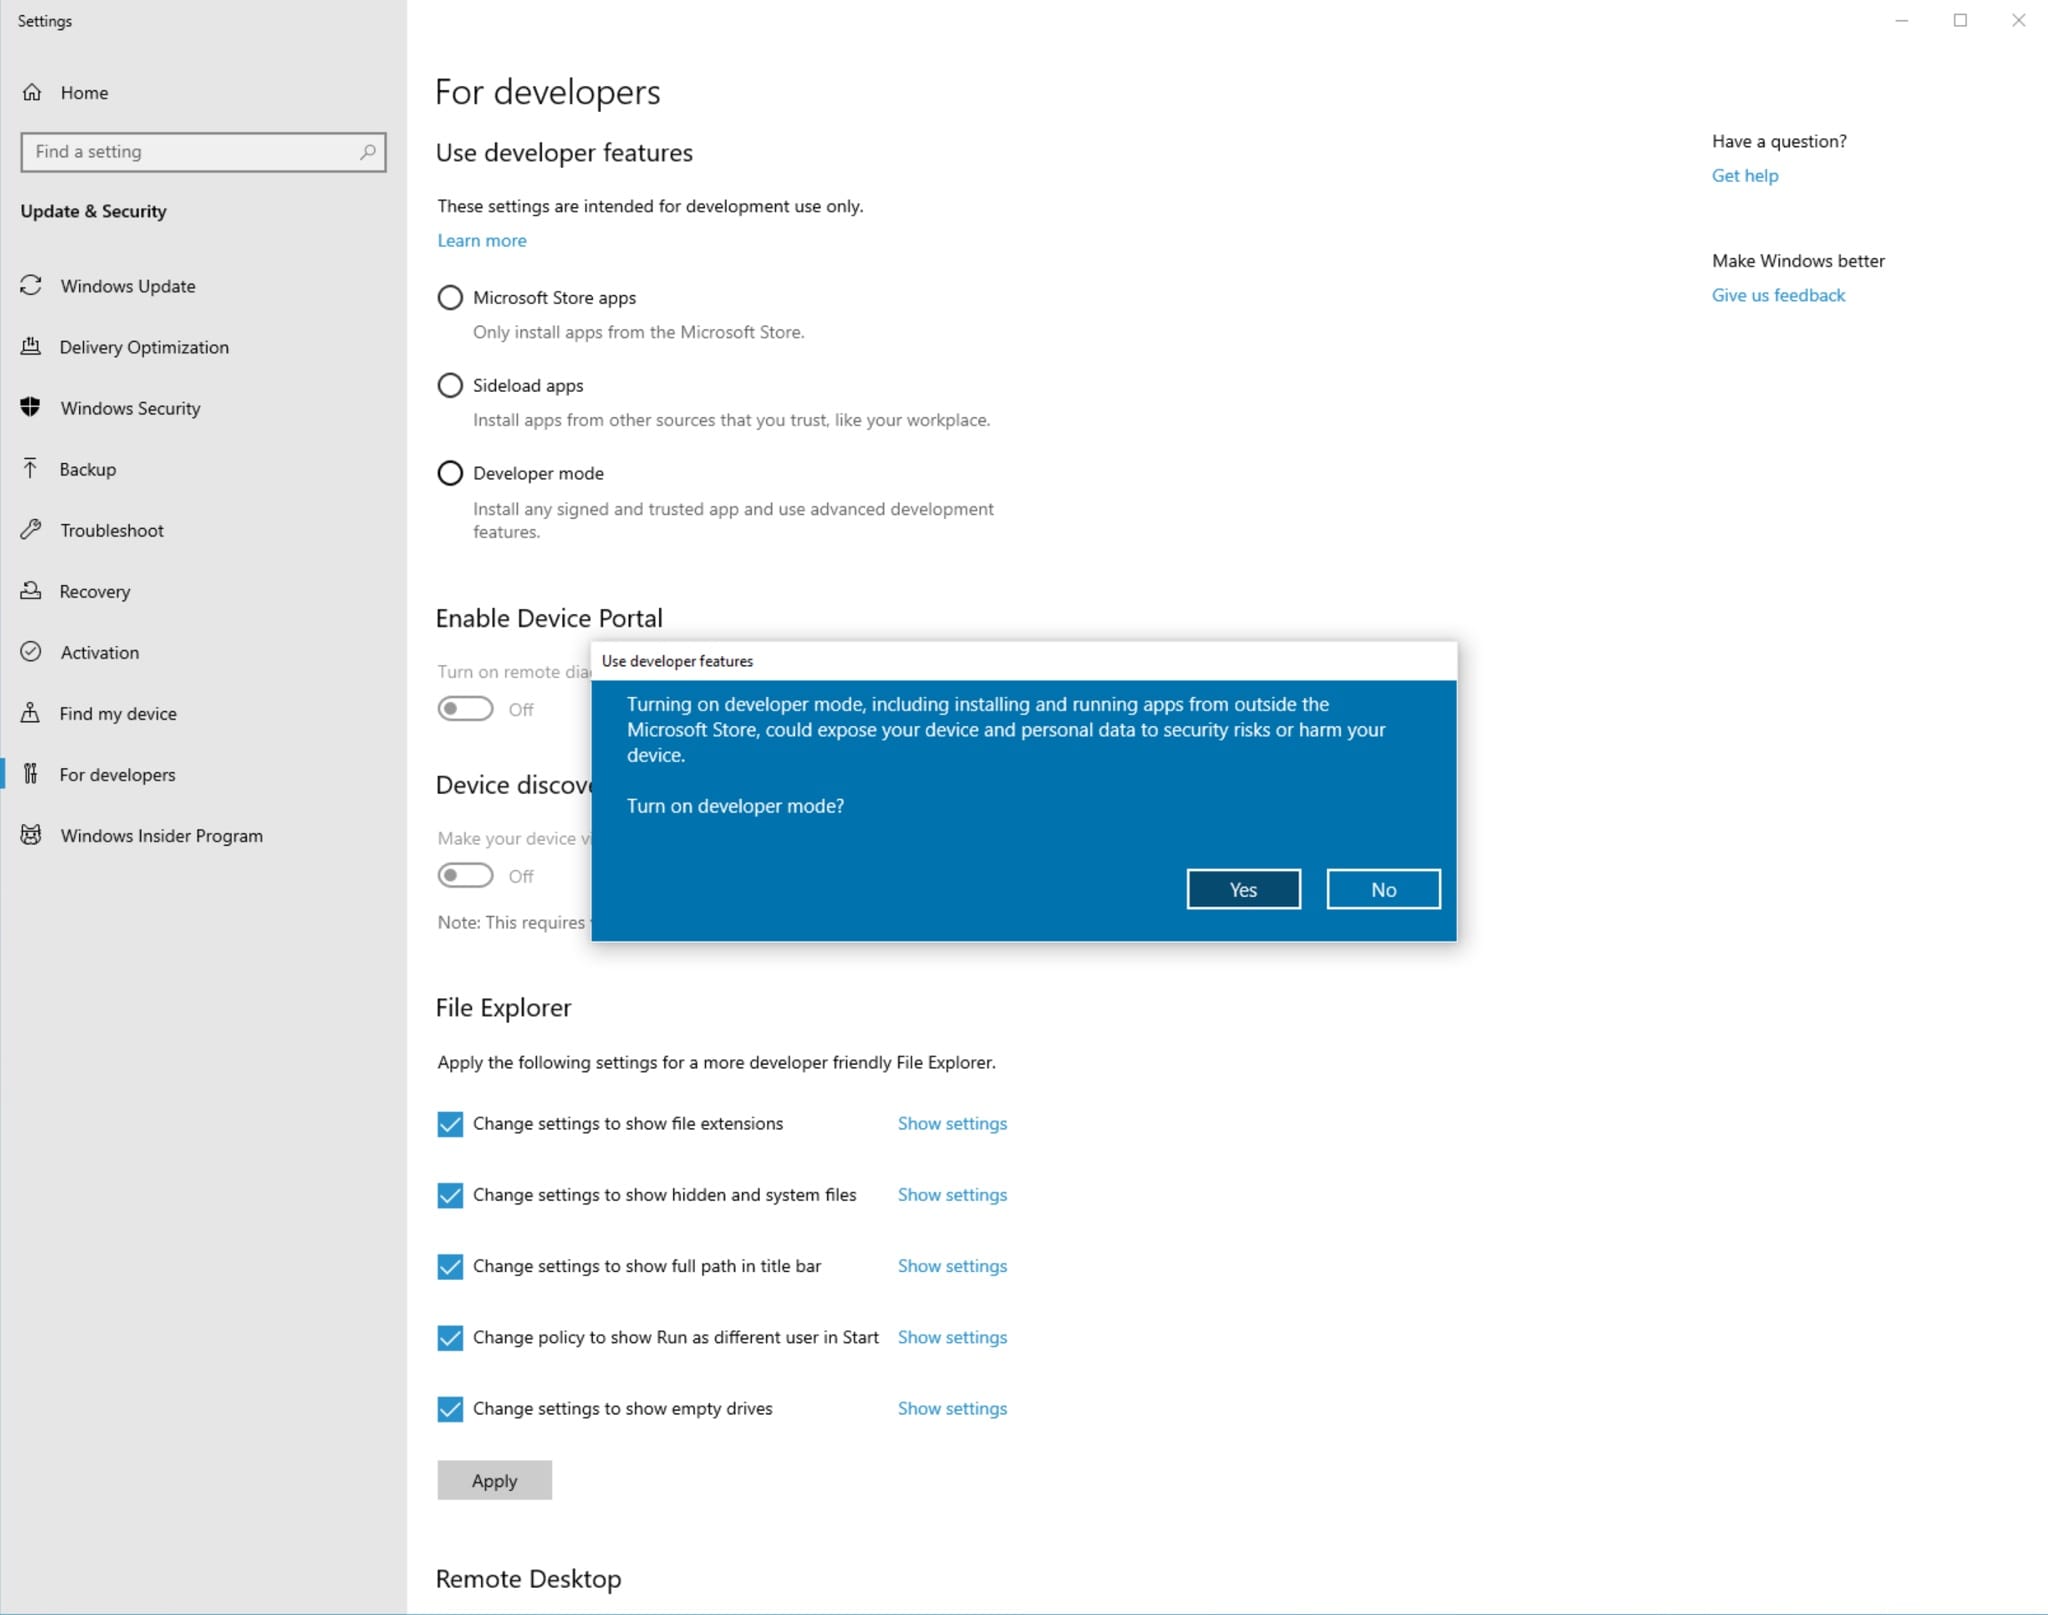Decline developer mode with No
The image size is (2048, 1615).
(x=1383, y=889)
